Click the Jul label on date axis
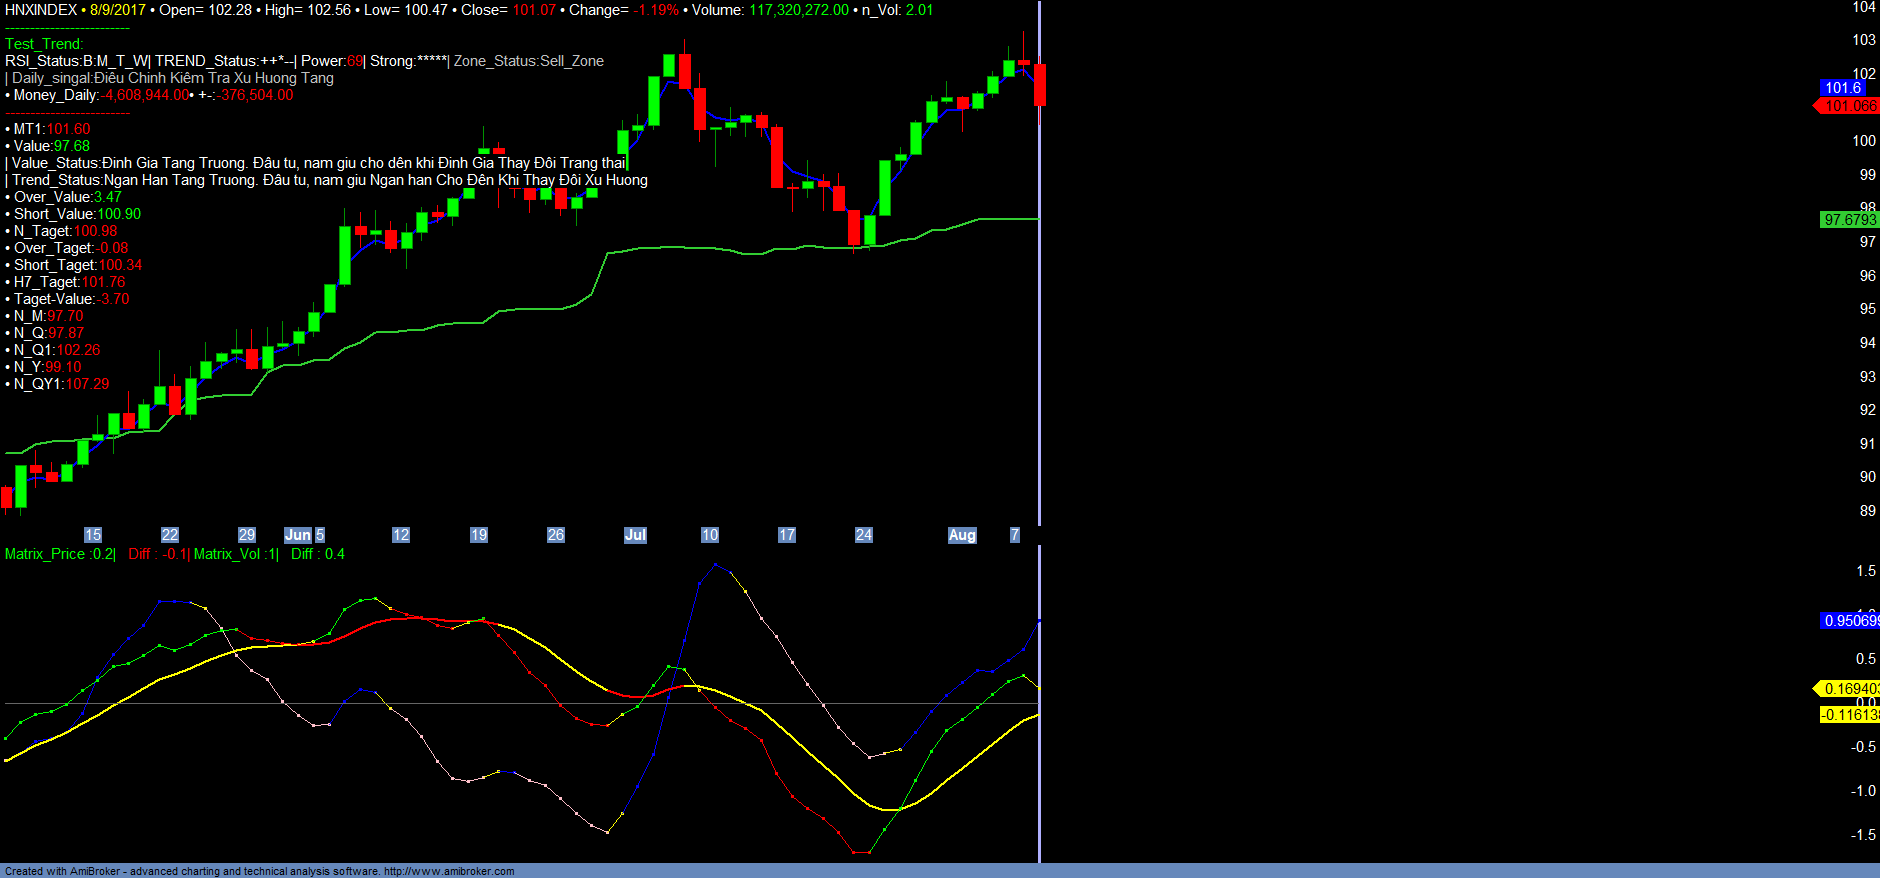This screenshot has width=1880, height=878. (x=635, y=535)
